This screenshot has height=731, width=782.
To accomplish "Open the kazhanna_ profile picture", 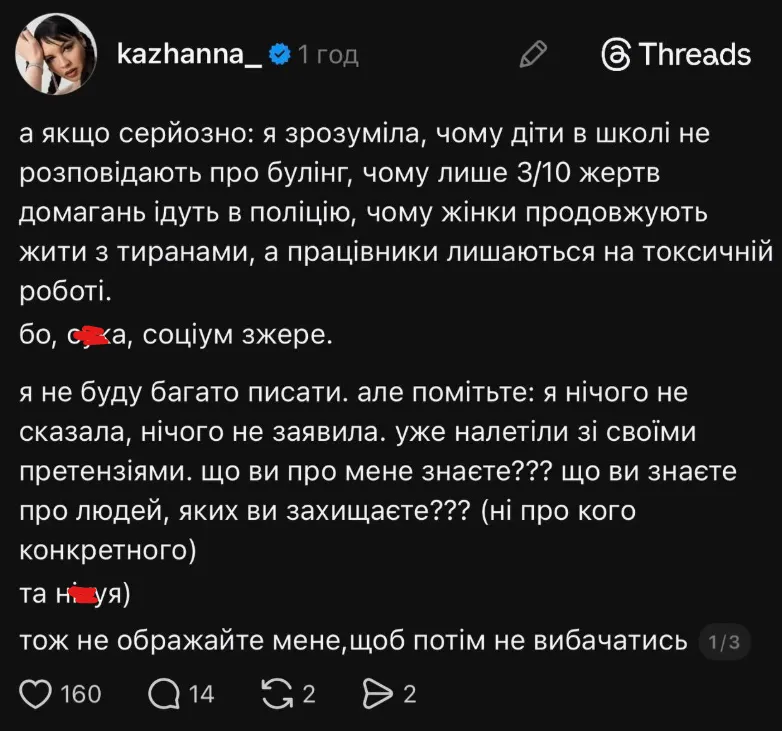I will [55, 54].
